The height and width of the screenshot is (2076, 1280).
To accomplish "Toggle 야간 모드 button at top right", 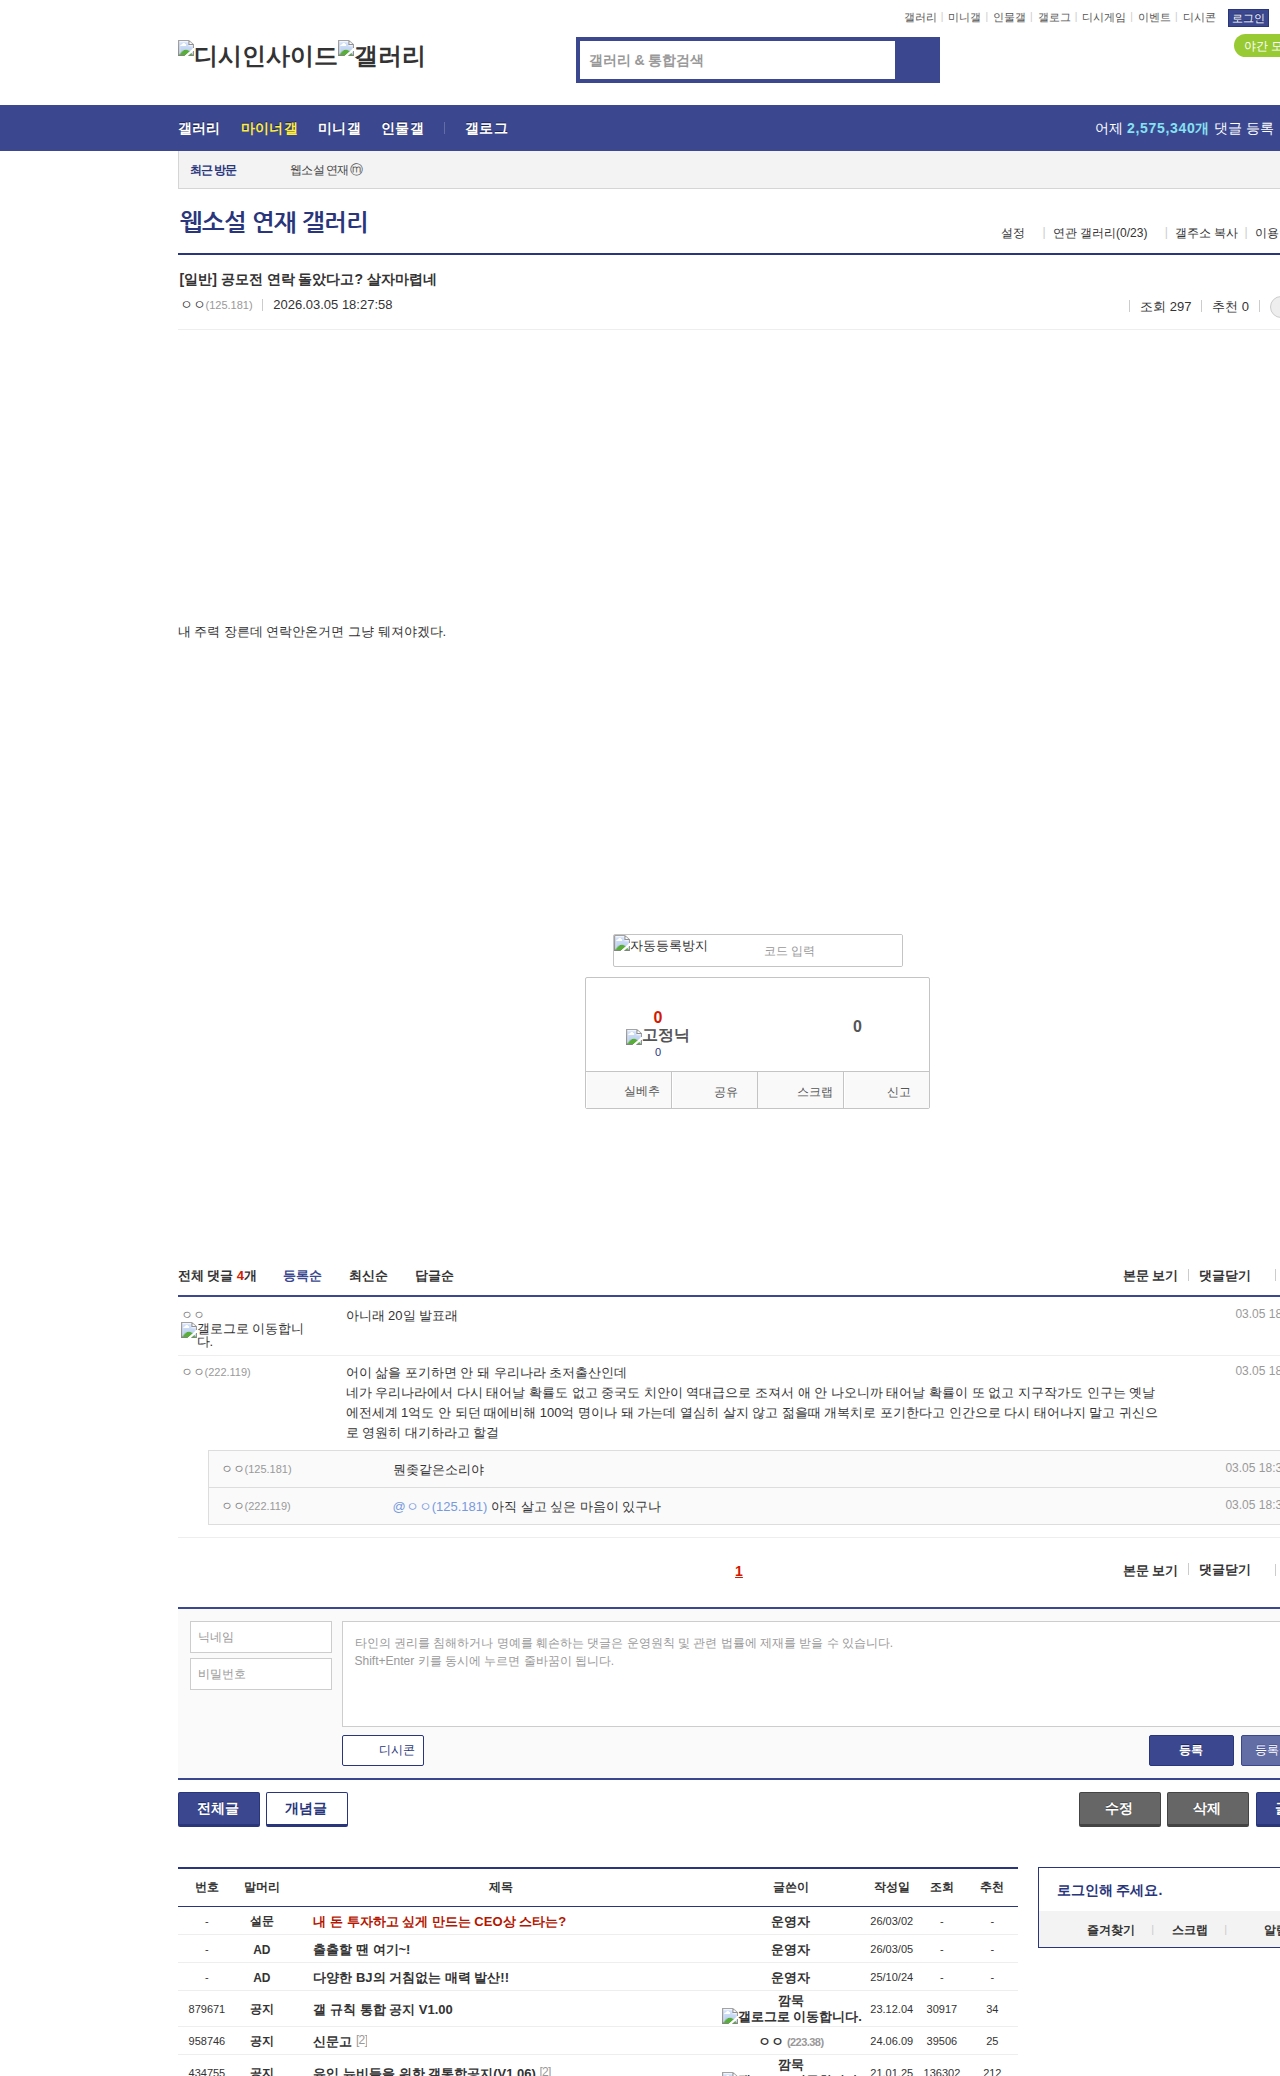I will (x=1259, y=46).
